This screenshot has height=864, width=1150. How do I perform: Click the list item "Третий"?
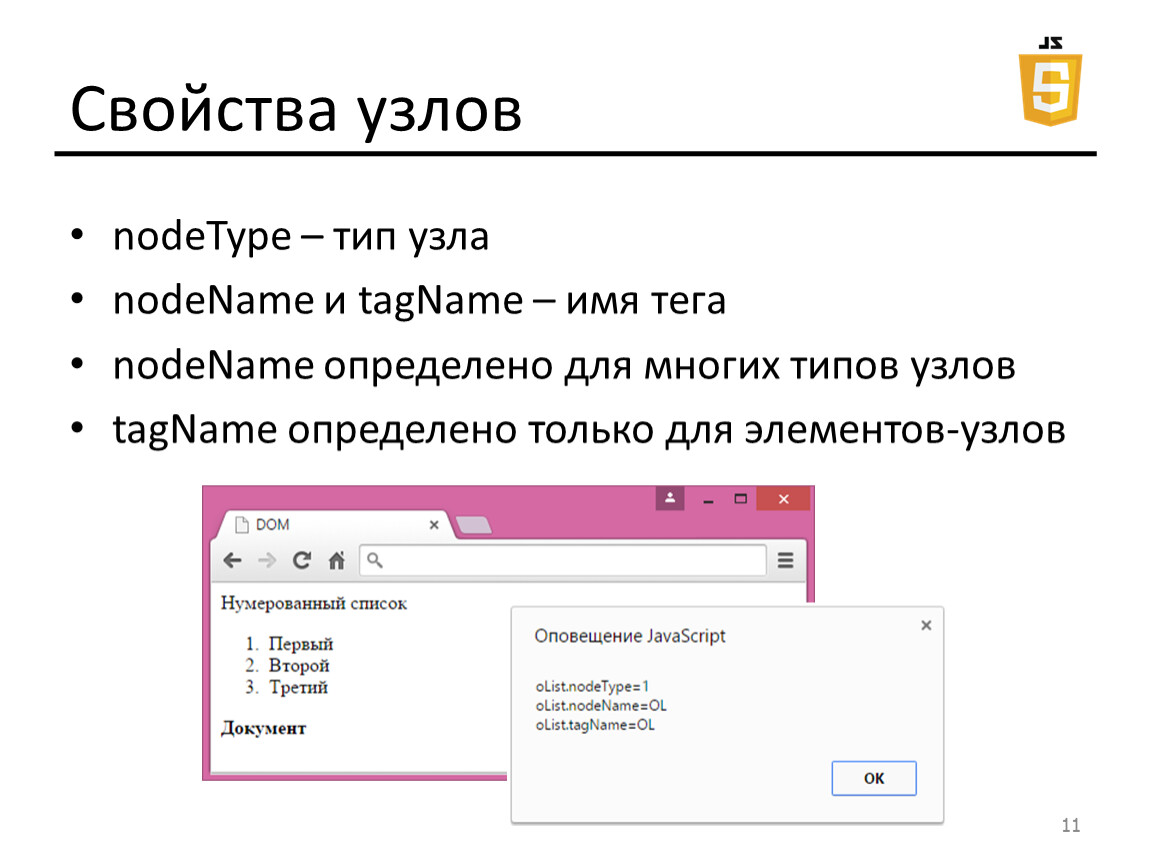click(x=298, y=687)
